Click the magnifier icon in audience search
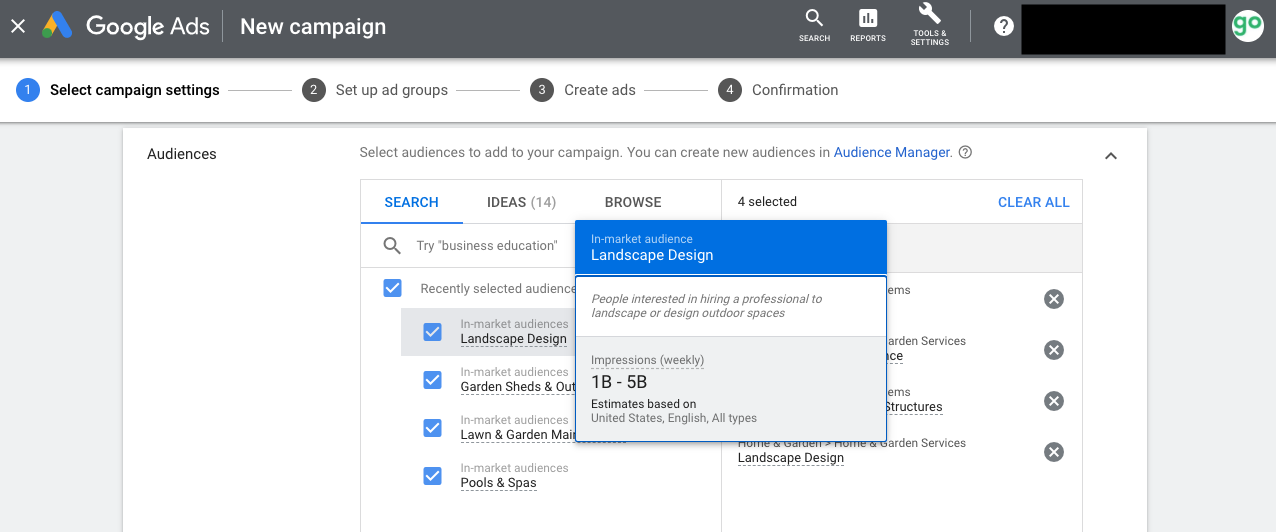Screen dimensions: 1276x532 pos(392,246)
